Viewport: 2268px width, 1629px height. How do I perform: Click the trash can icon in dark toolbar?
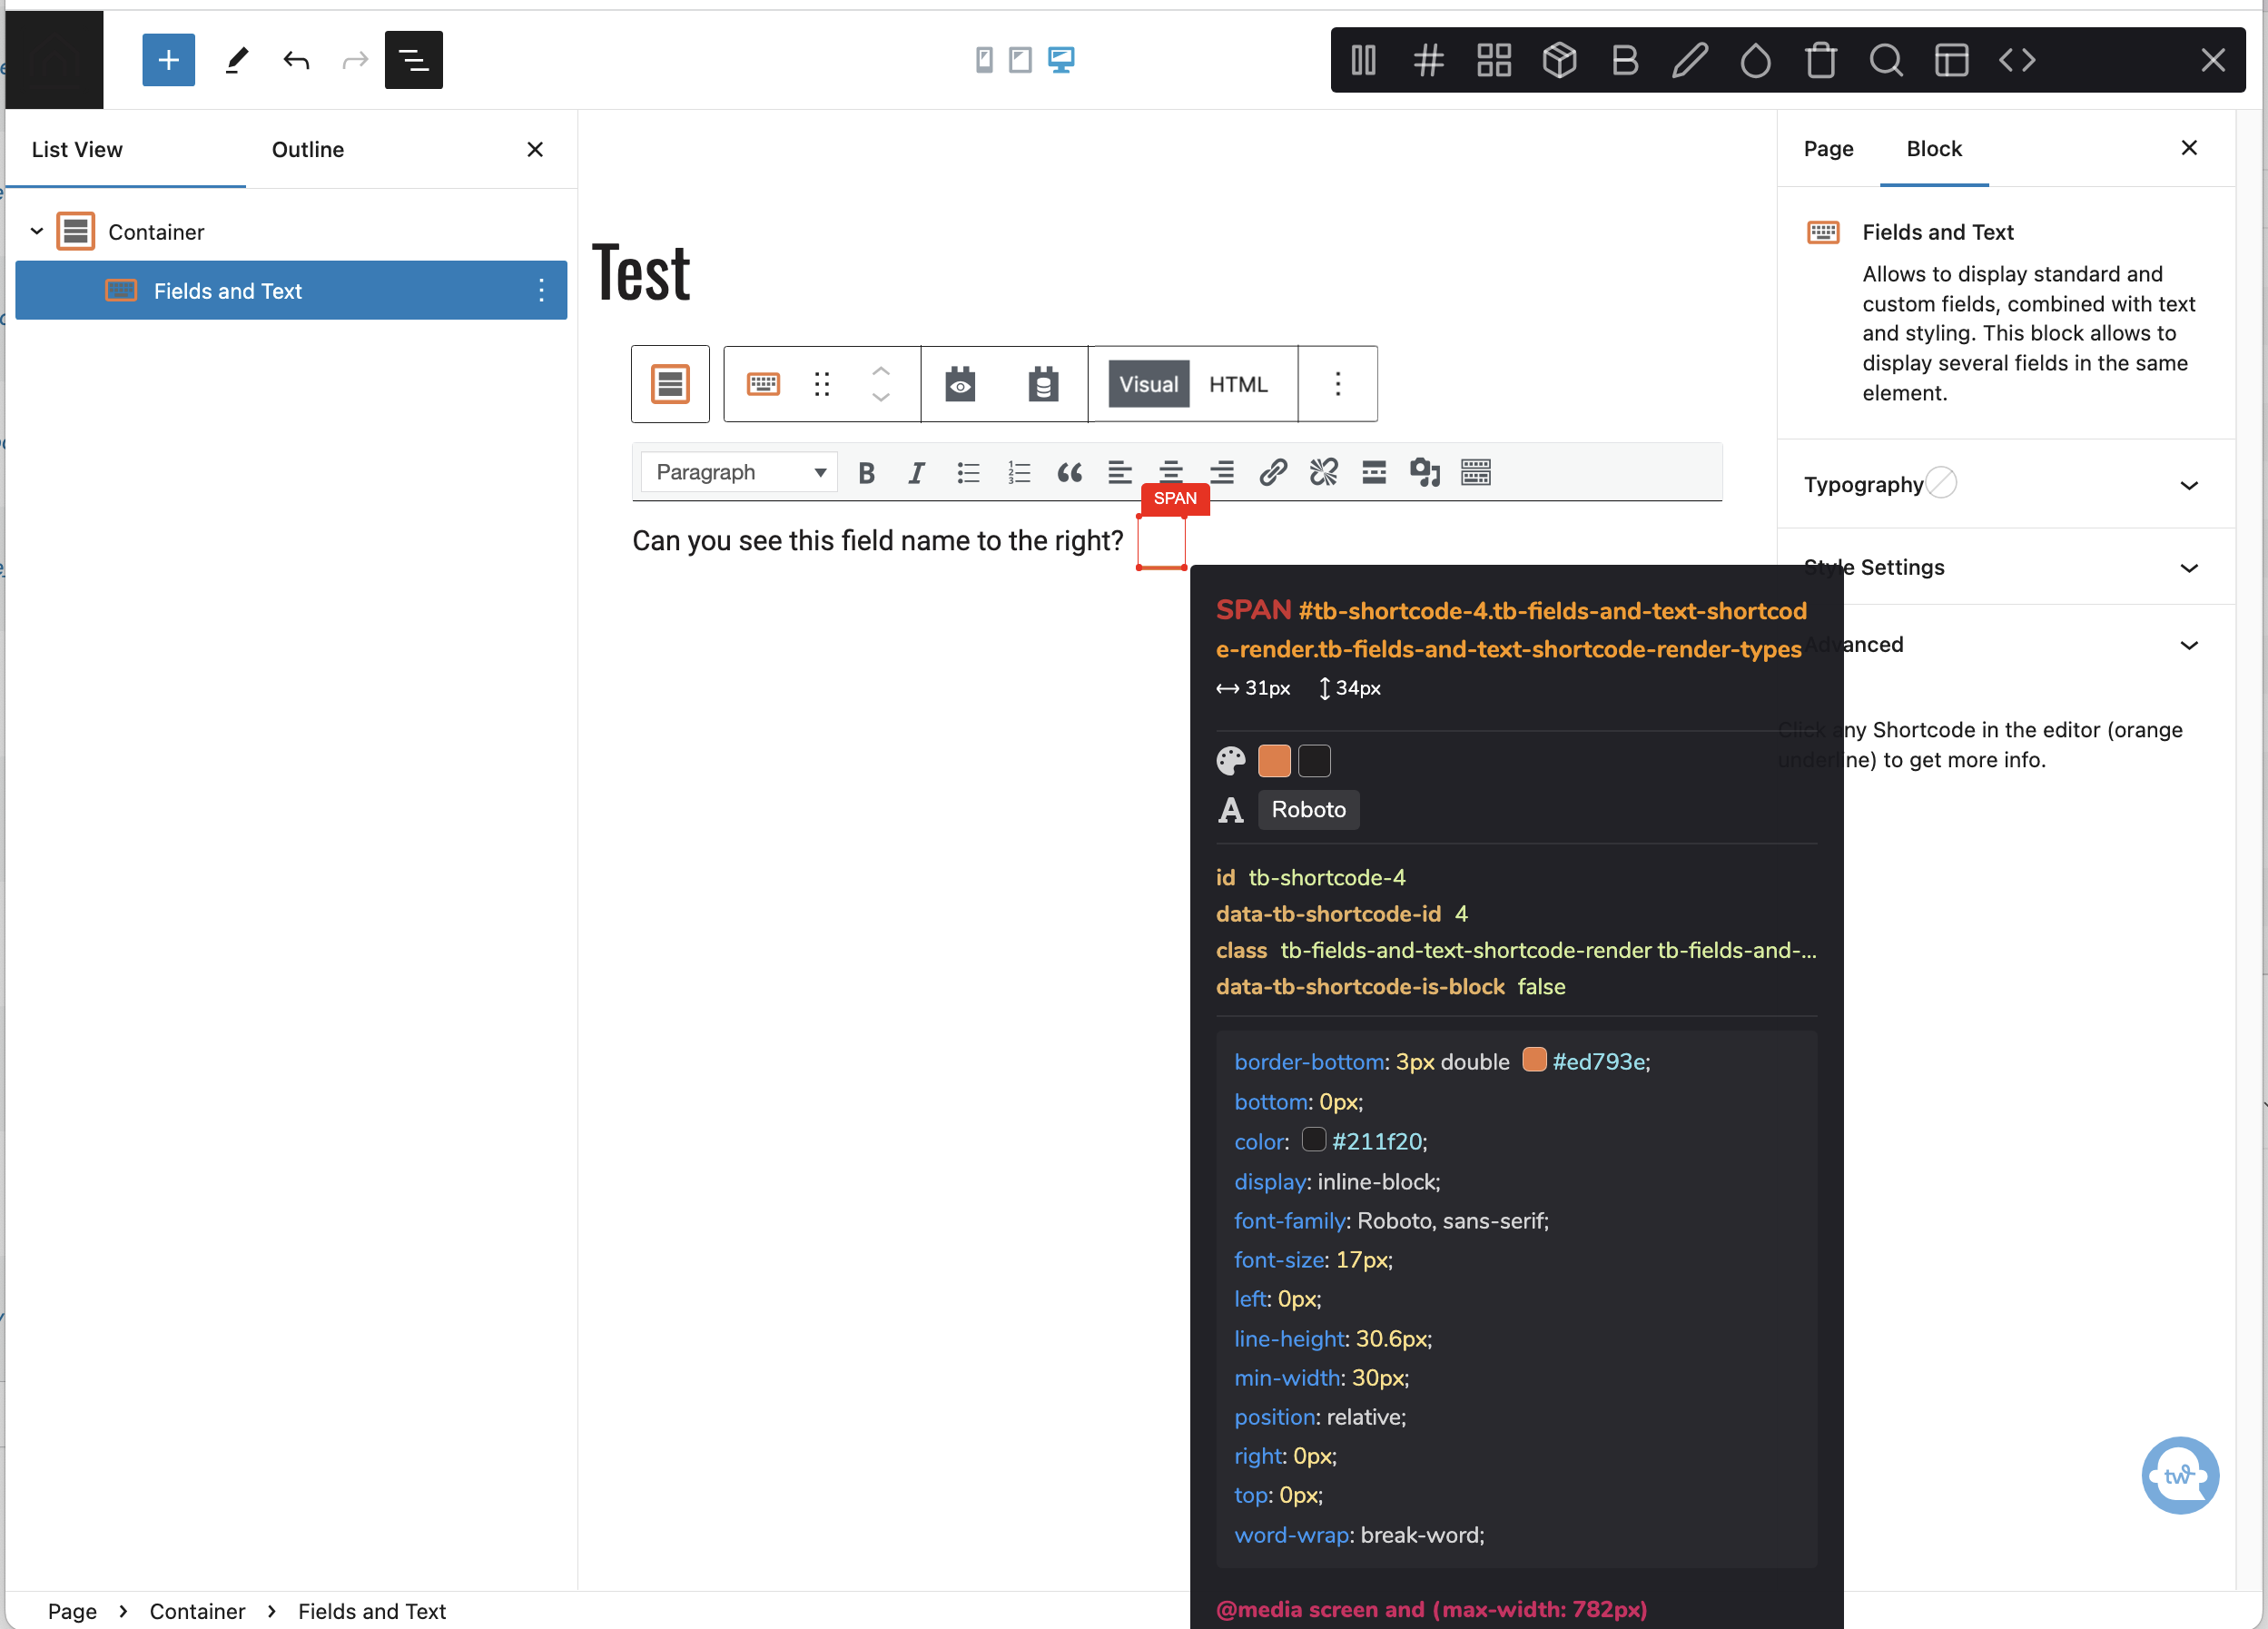point(1821,60)
